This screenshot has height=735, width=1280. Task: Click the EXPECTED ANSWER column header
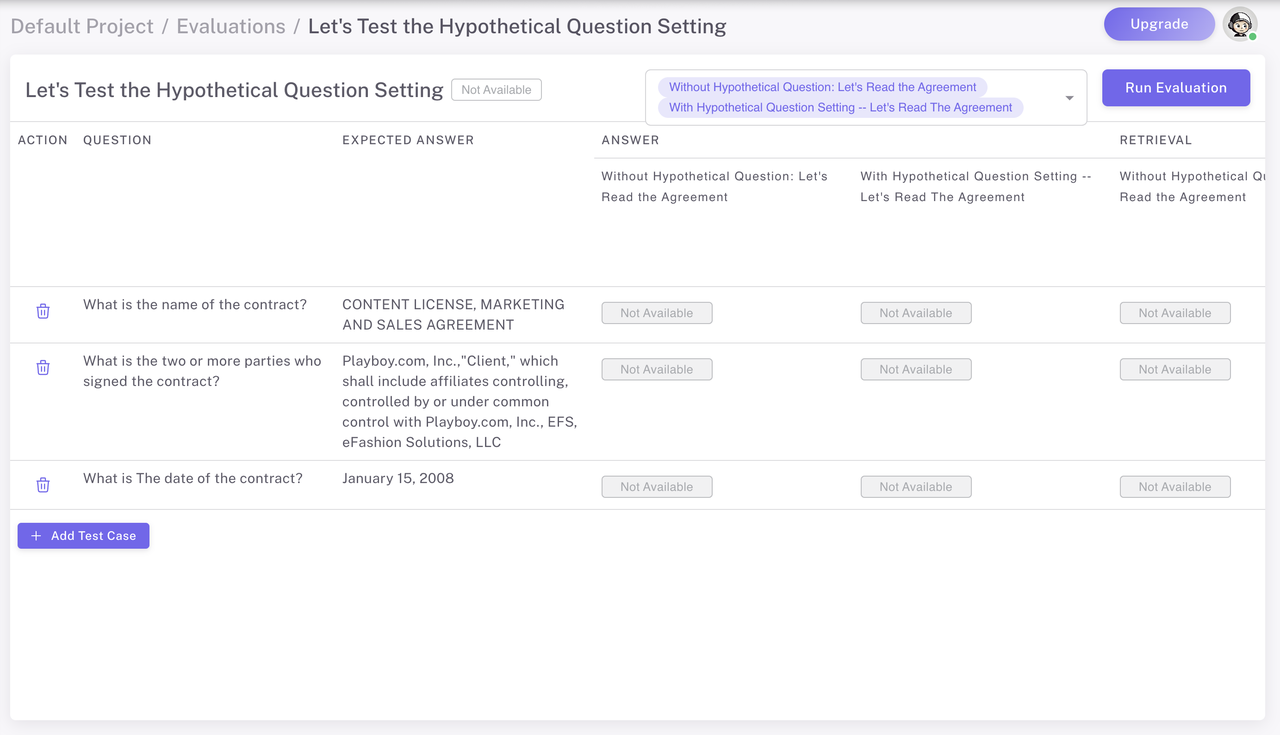408,140
